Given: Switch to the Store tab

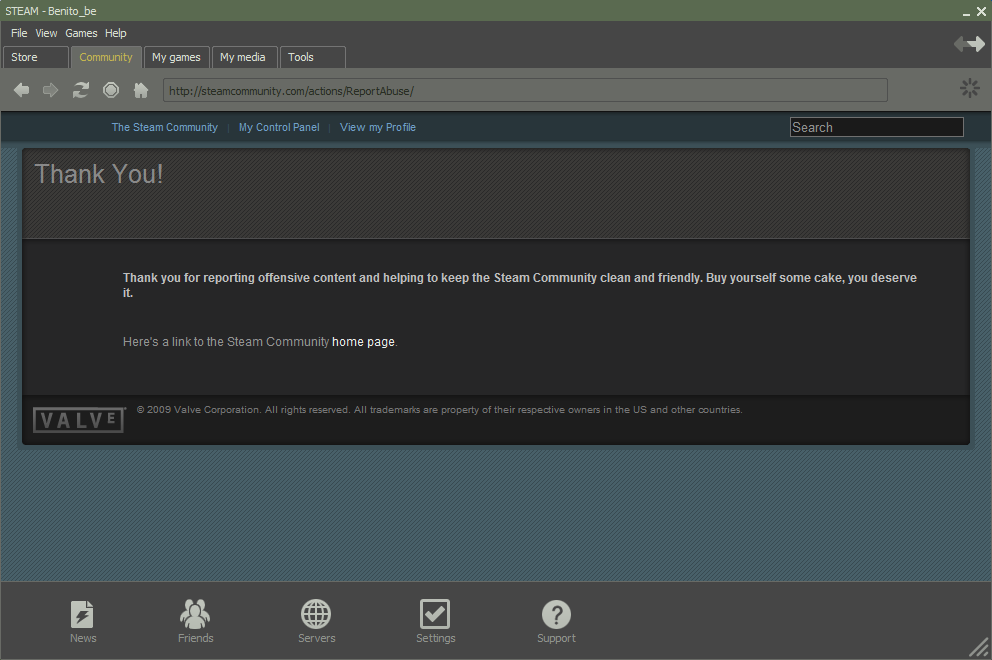Looking at the screenshot, I should point(35,57).
